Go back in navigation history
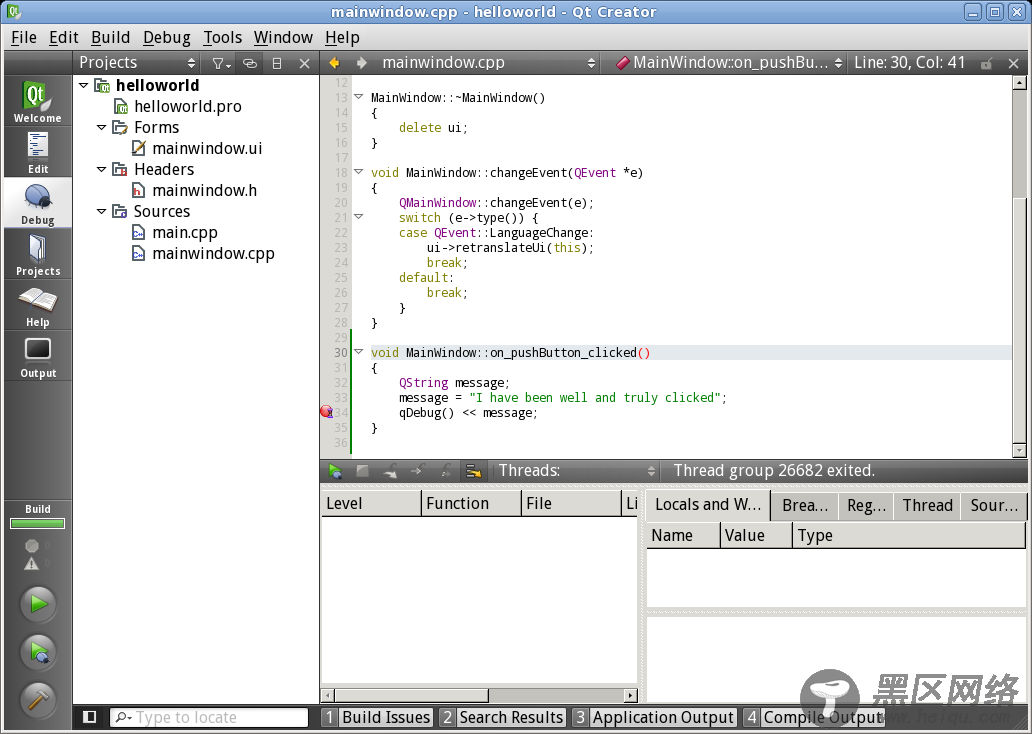The width and height of the screenshot is (1032, 734). point(334,63)
